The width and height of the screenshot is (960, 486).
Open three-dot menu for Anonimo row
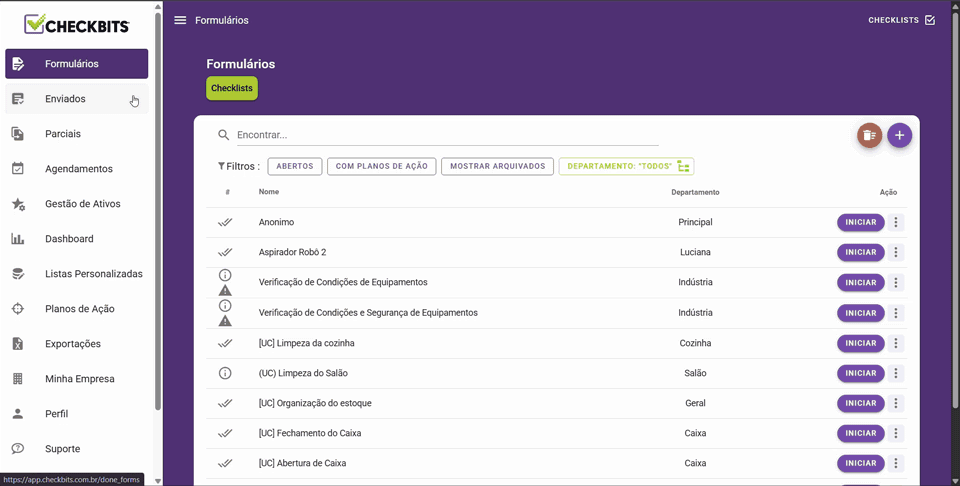[x=896, y=223]
